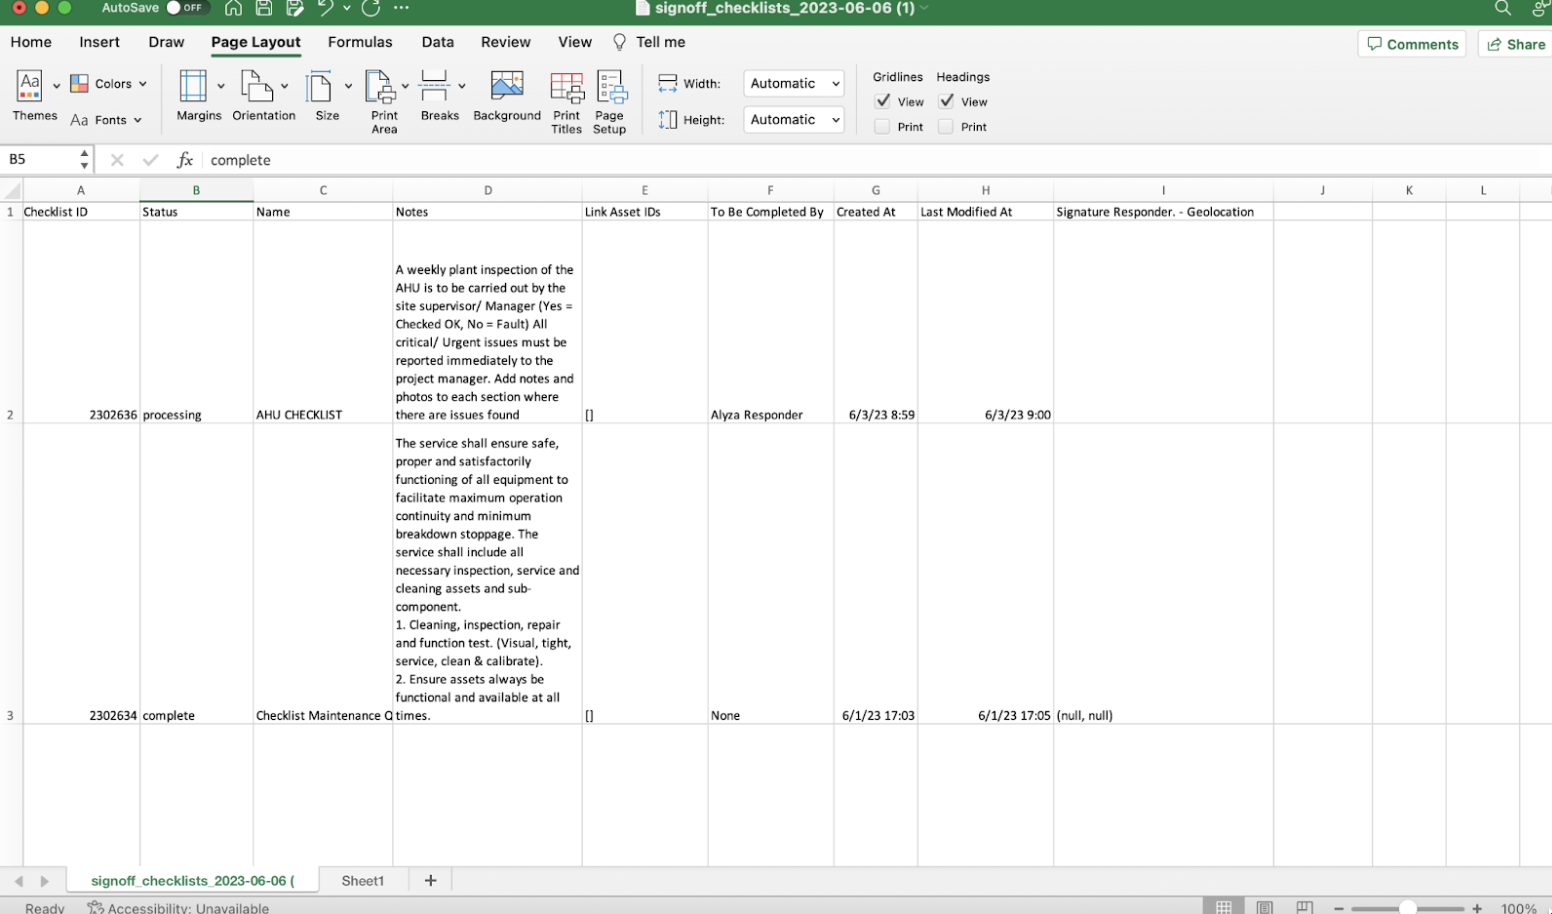Expand the Orientation dropdown arrow
Image resolution: width=1552 pixels, height=914 pixels.
click(x=285, y=86)
